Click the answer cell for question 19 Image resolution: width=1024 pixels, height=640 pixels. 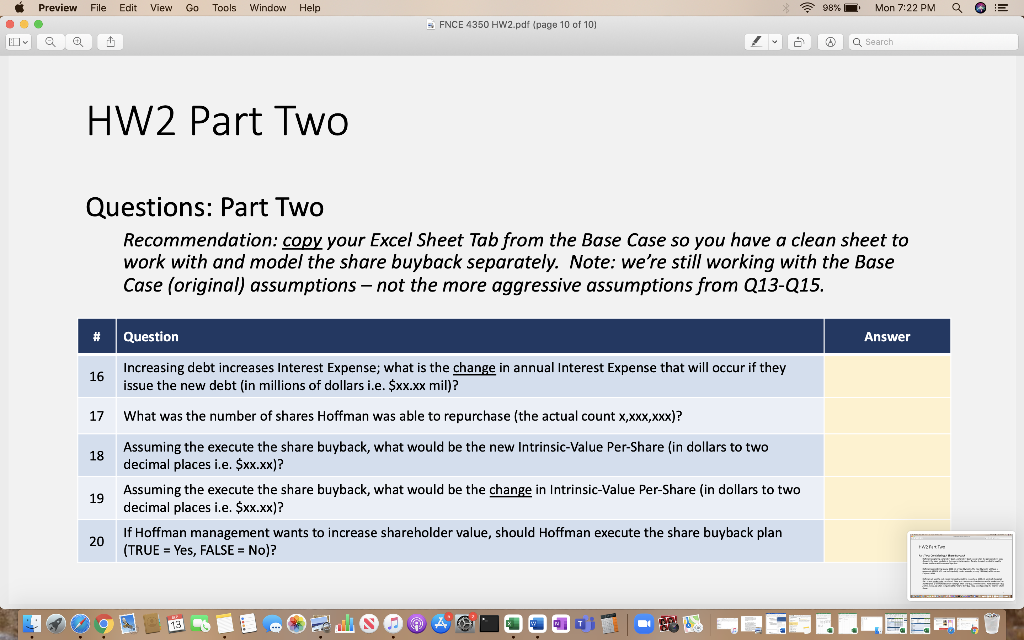(887, 498)
